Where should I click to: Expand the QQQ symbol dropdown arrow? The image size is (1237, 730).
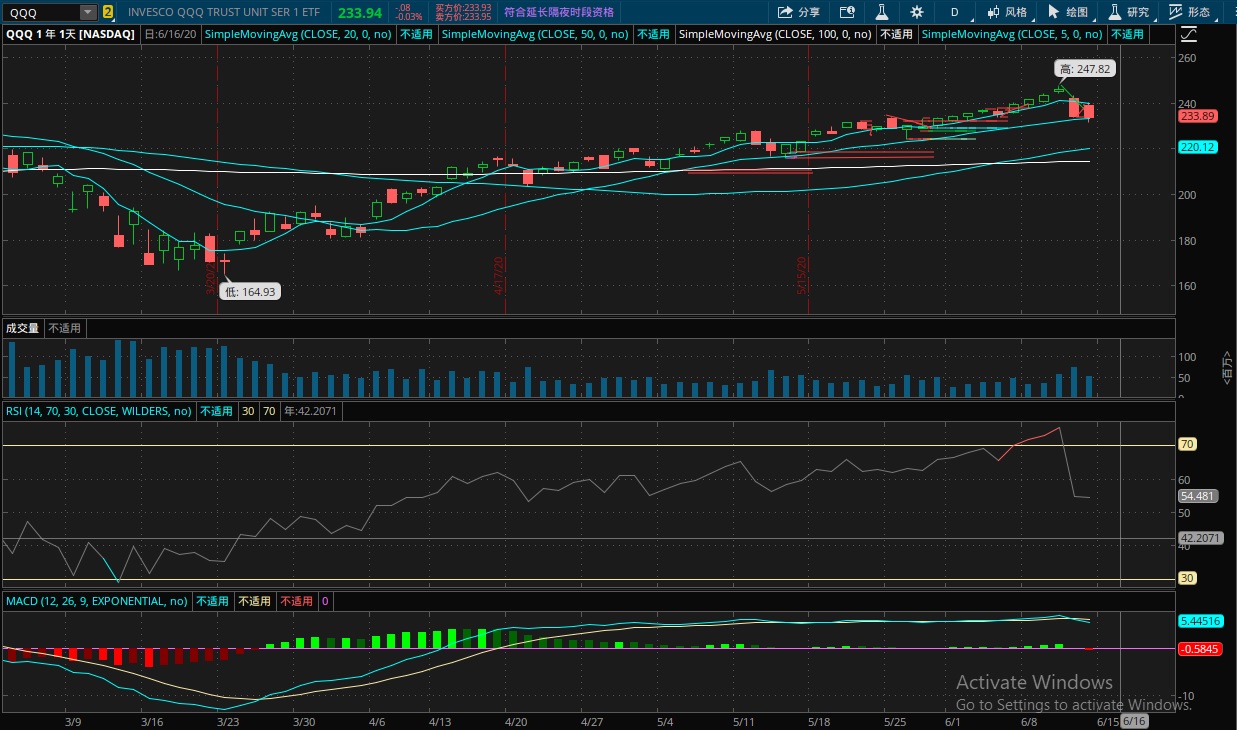tap(87, 12)
